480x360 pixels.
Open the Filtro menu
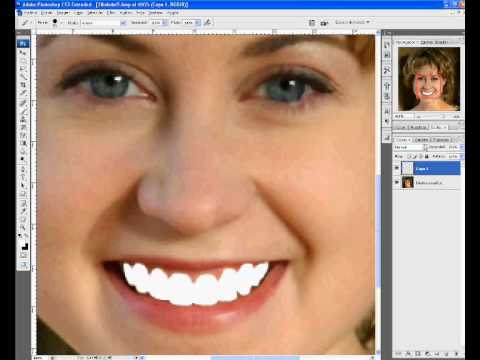111,13
